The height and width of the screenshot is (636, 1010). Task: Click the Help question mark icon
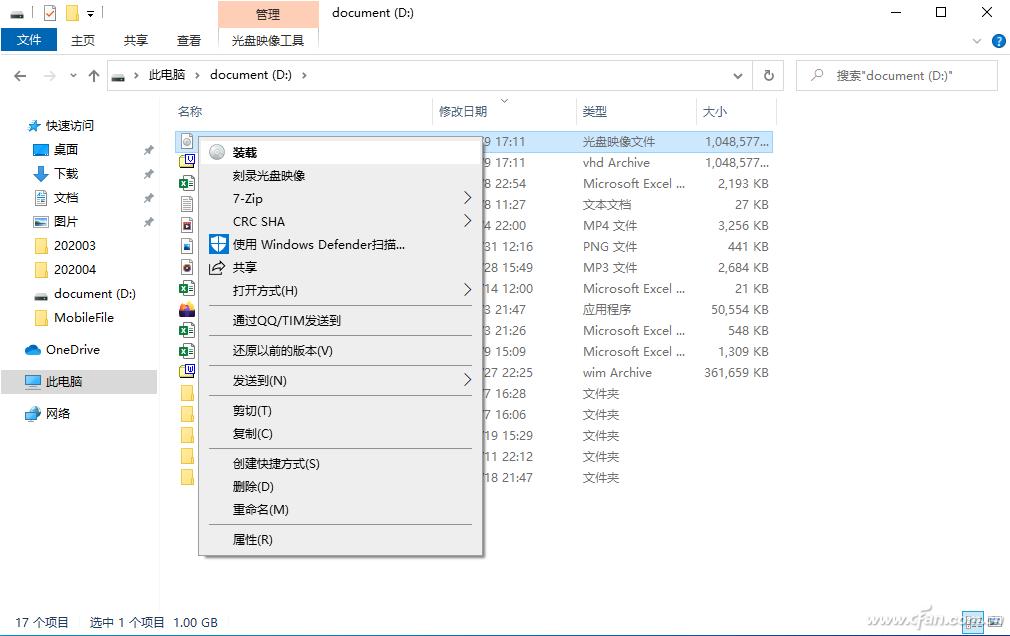(997, 41)
